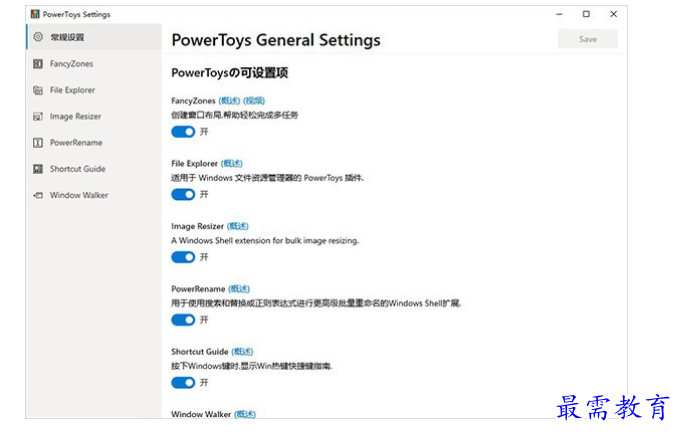The image size is (678, 439).
Task: Click the PowerToys logo in title bar
Action: tap(35, 14)
